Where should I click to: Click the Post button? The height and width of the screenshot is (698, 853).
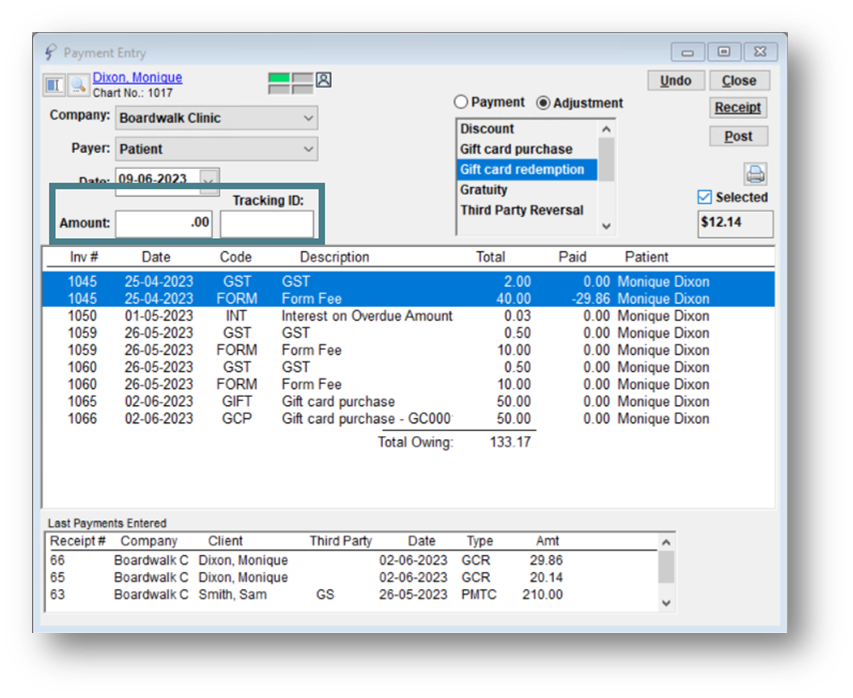click(x=738, y=136)
